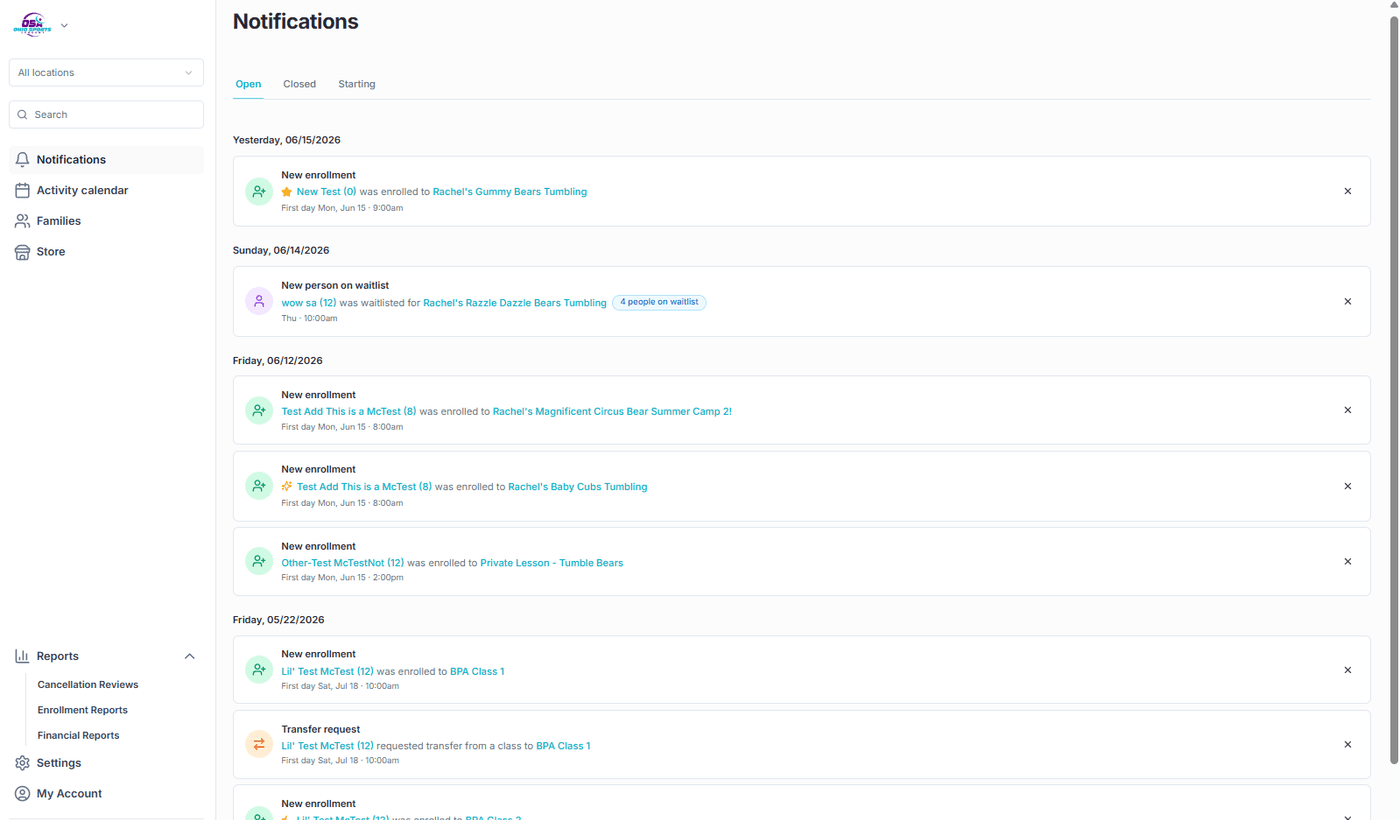Click the page vertical scrollbar
Screen dimensions: 1400x820
pyautogui.click(x=1394, y=390)
